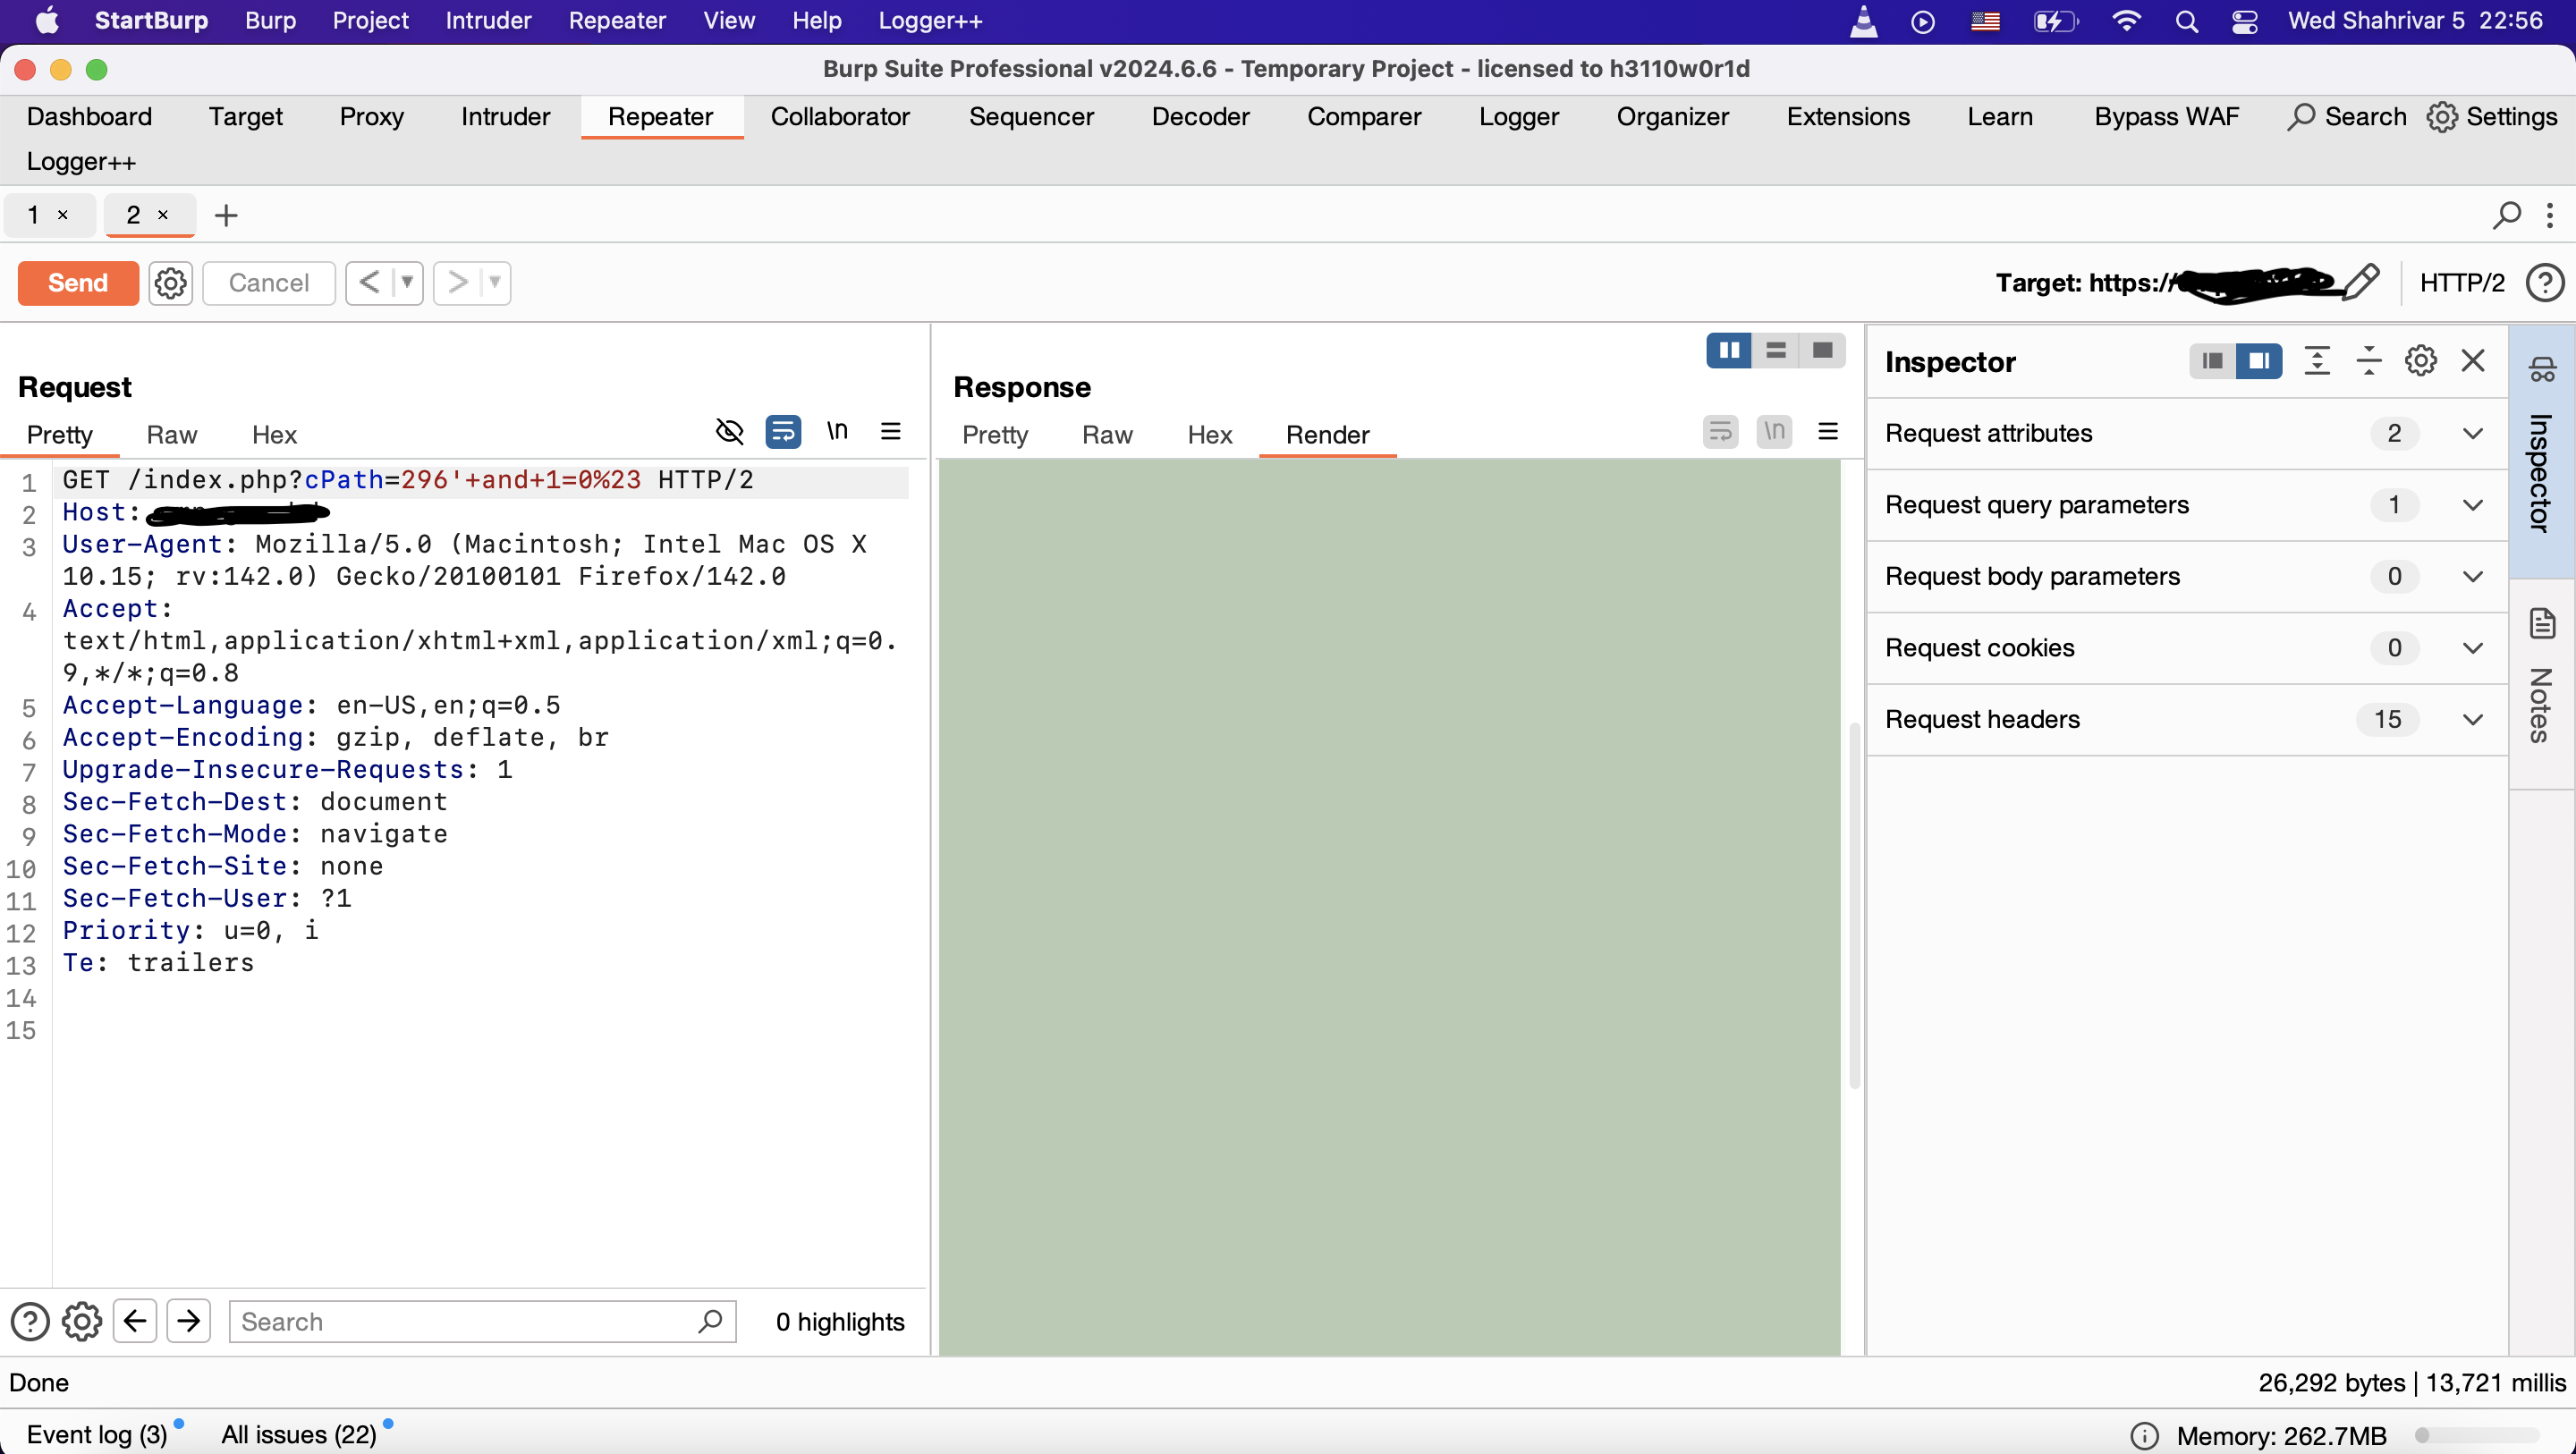Click the edit target pencil icon
Viewport: 2576px width, 1454px height.
(2361, 282)
